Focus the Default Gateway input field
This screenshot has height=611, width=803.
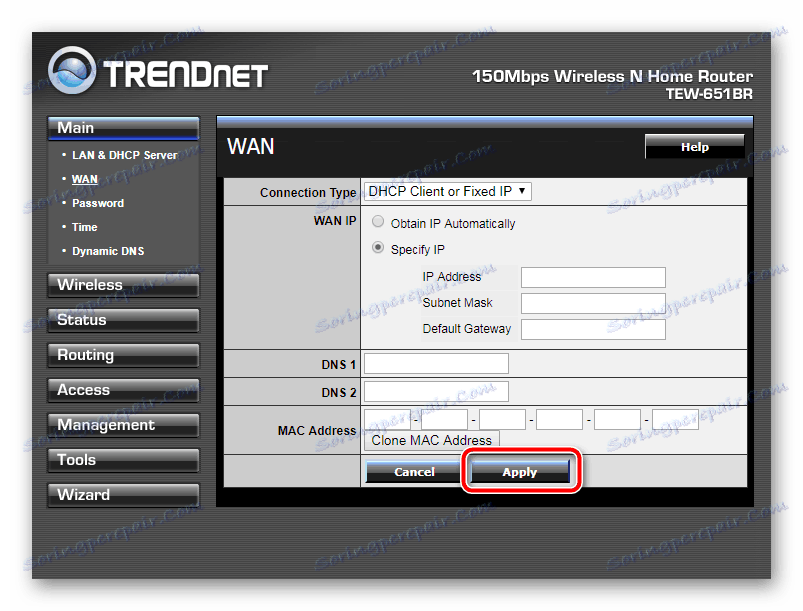click(593, 329)
